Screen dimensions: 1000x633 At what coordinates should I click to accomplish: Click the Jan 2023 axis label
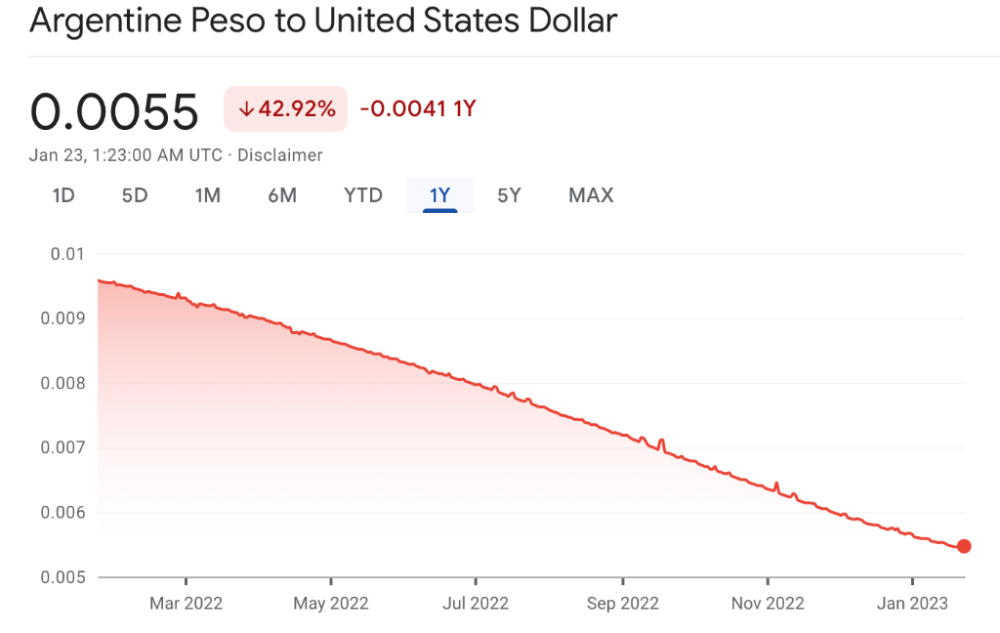pyautogui.click(x=912, y=603)
